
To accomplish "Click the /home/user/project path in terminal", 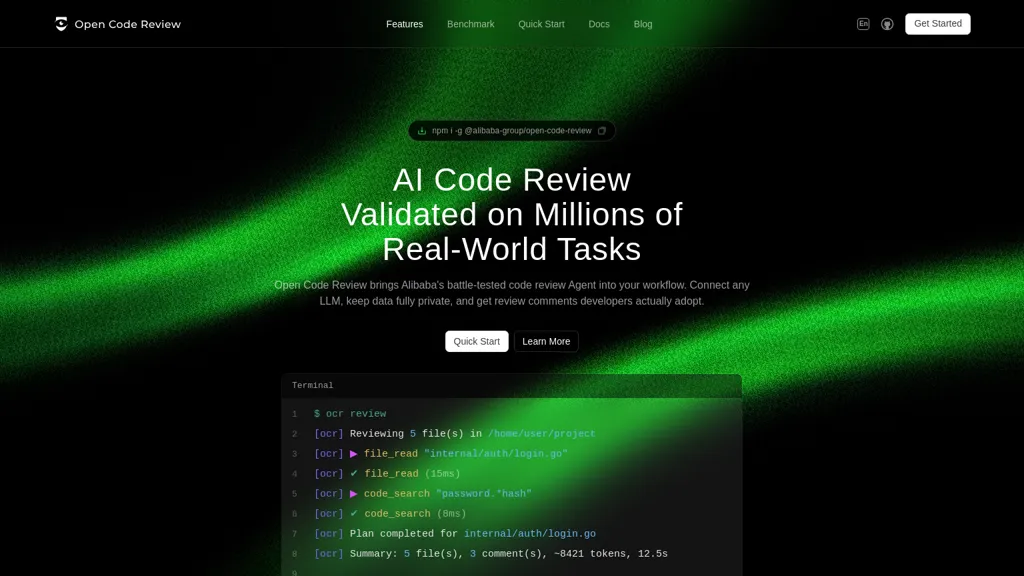I will pyautogui.click(x=541, y=434).
